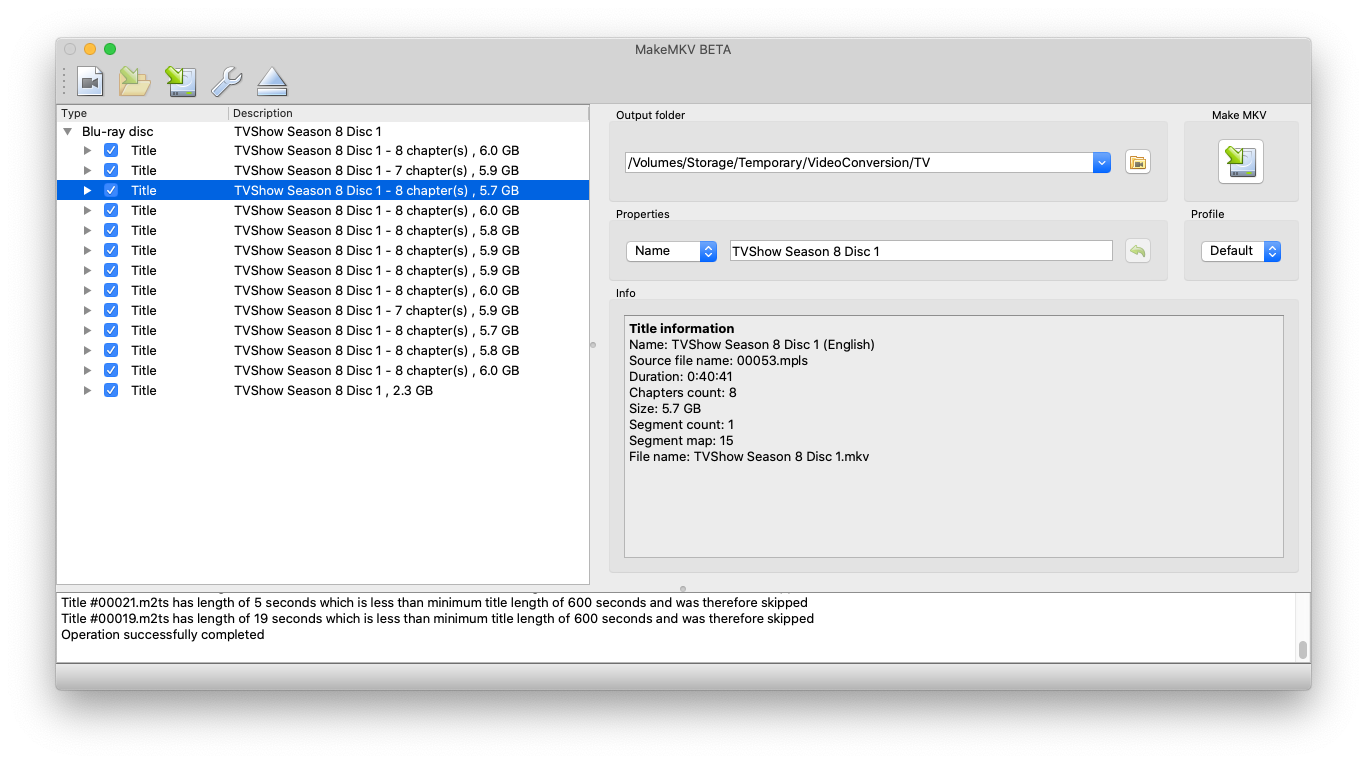Expand the highlighted 5.7 GB title row
This screenshot has height=764, width=1367.
click(87, 190)
